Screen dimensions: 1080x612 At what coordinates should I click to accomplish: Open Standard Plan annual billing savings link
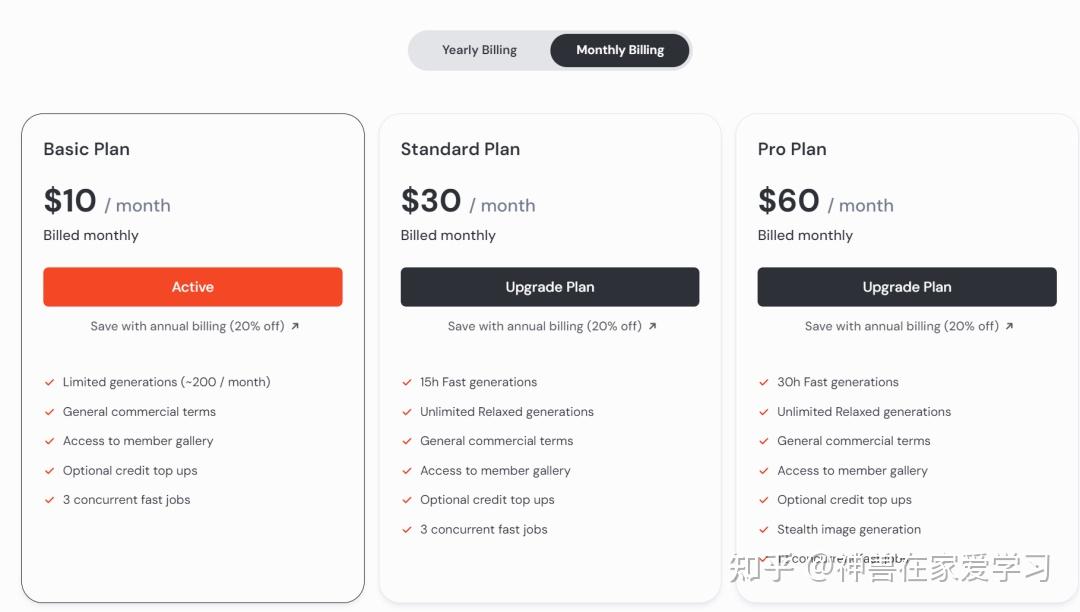click(x=544, y=326)
